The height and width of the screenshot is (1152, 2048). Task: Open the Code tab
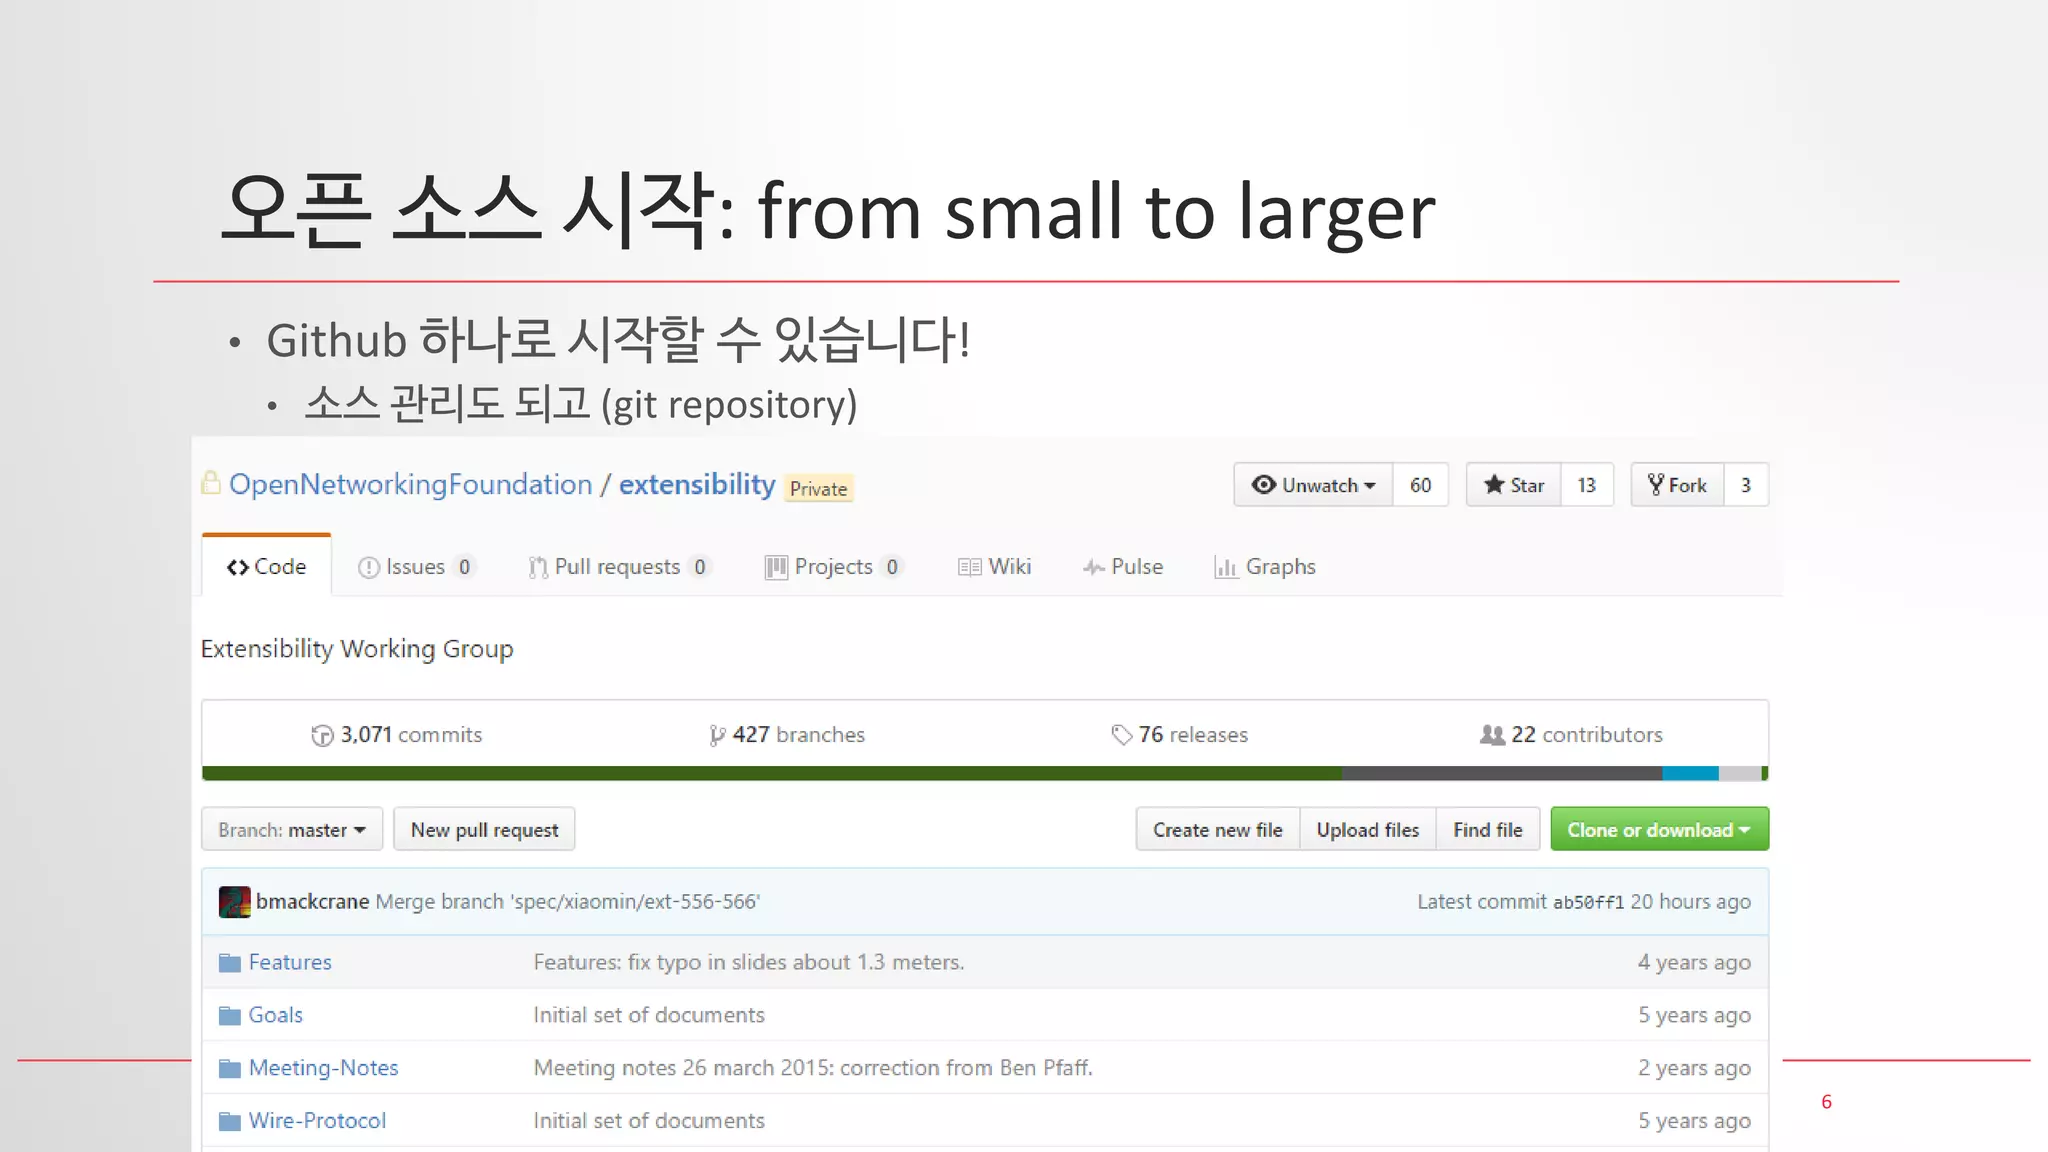pos(266,566)
